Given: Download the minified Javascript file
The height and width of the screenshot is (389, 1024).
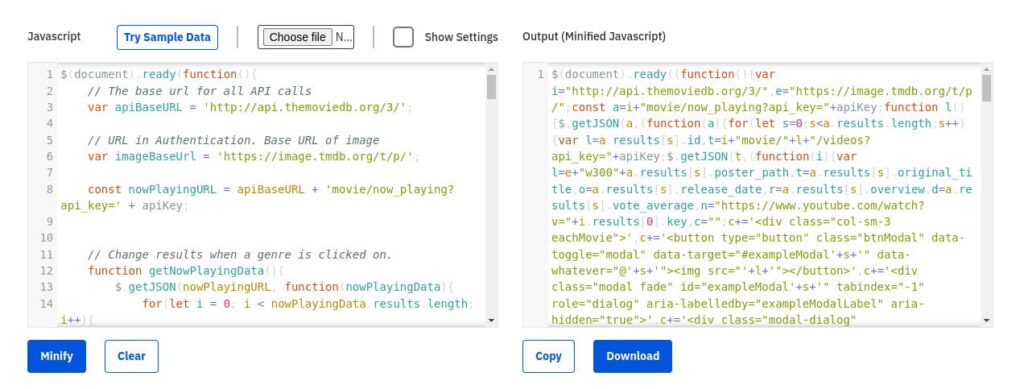Looking at the screenshot, I should pos(632,356).
